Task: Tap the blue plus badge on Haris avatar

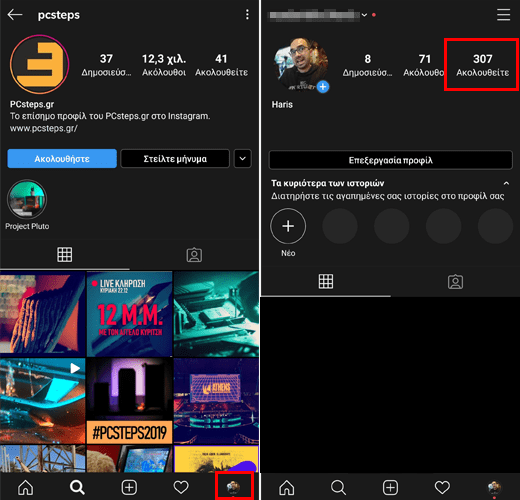Action: (x=323, y=87)
